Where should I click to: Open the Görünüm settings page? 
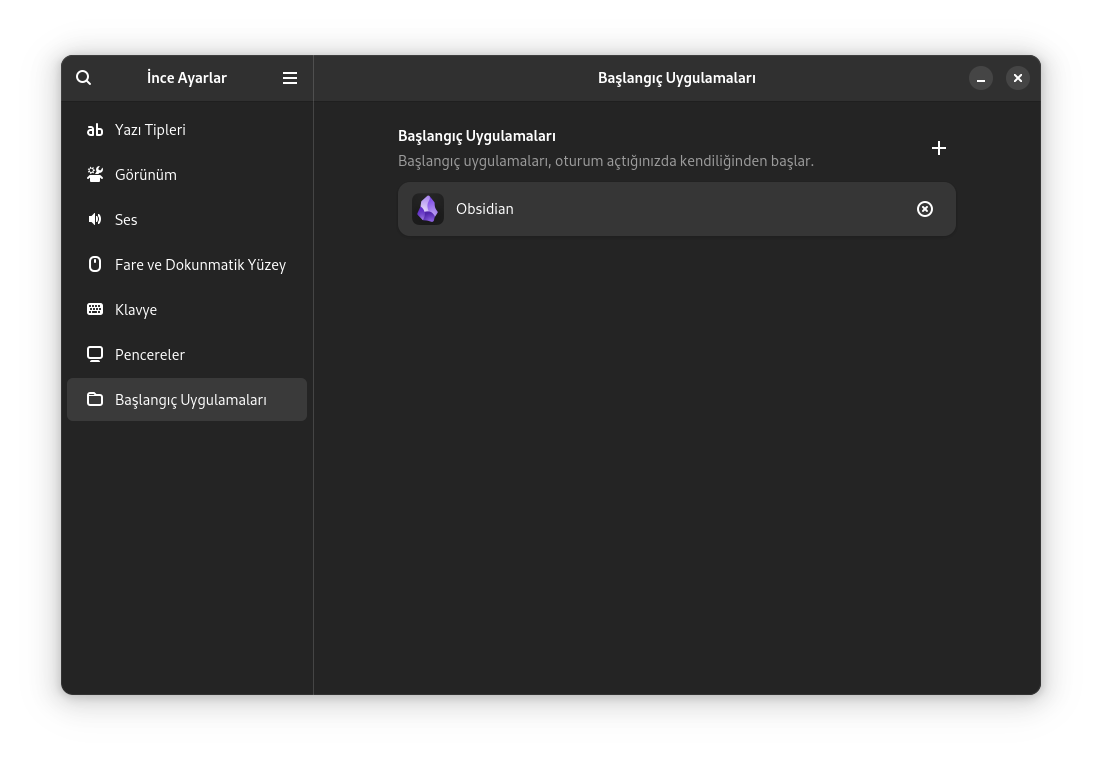pyautogui.click(x=146, y=174)
